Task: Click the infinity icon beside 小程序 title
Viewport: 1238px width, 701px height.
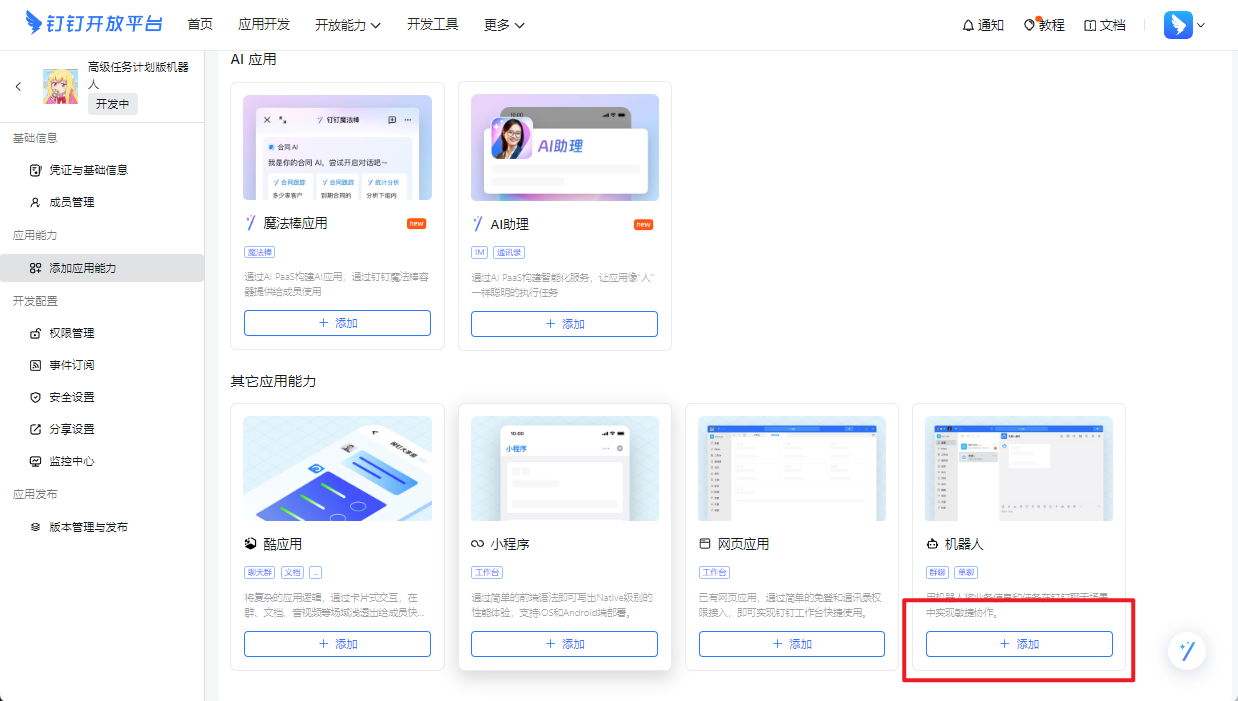Action: coord(478,544)
